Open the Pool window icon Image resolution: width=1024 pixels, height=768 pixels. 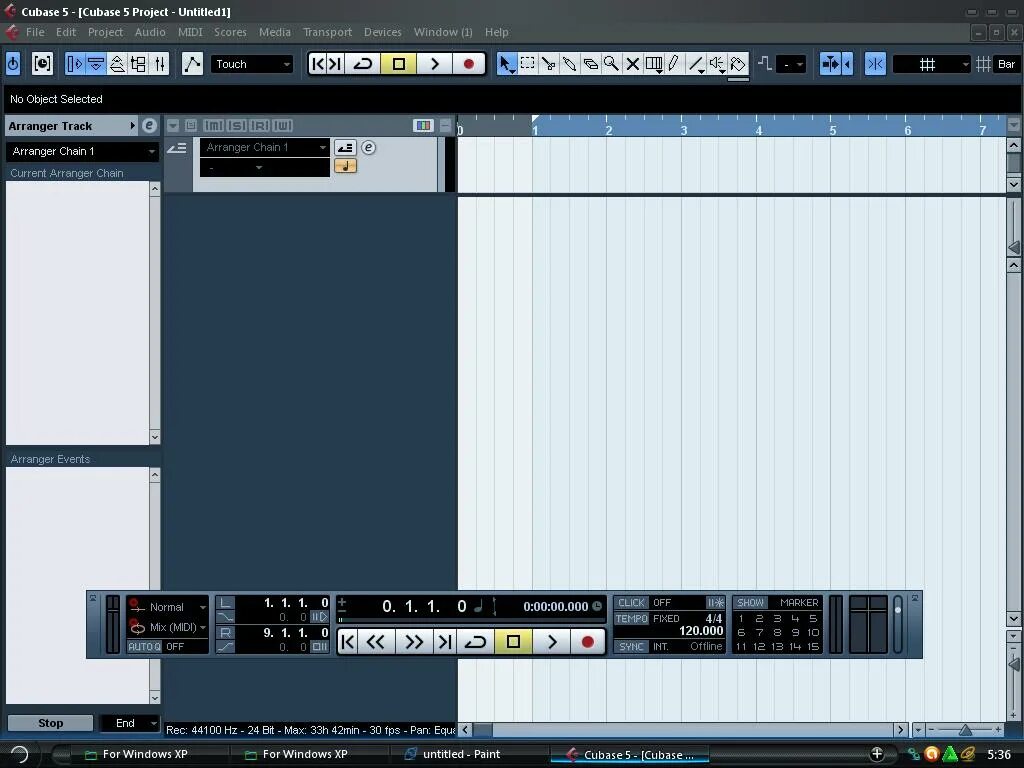138,64
